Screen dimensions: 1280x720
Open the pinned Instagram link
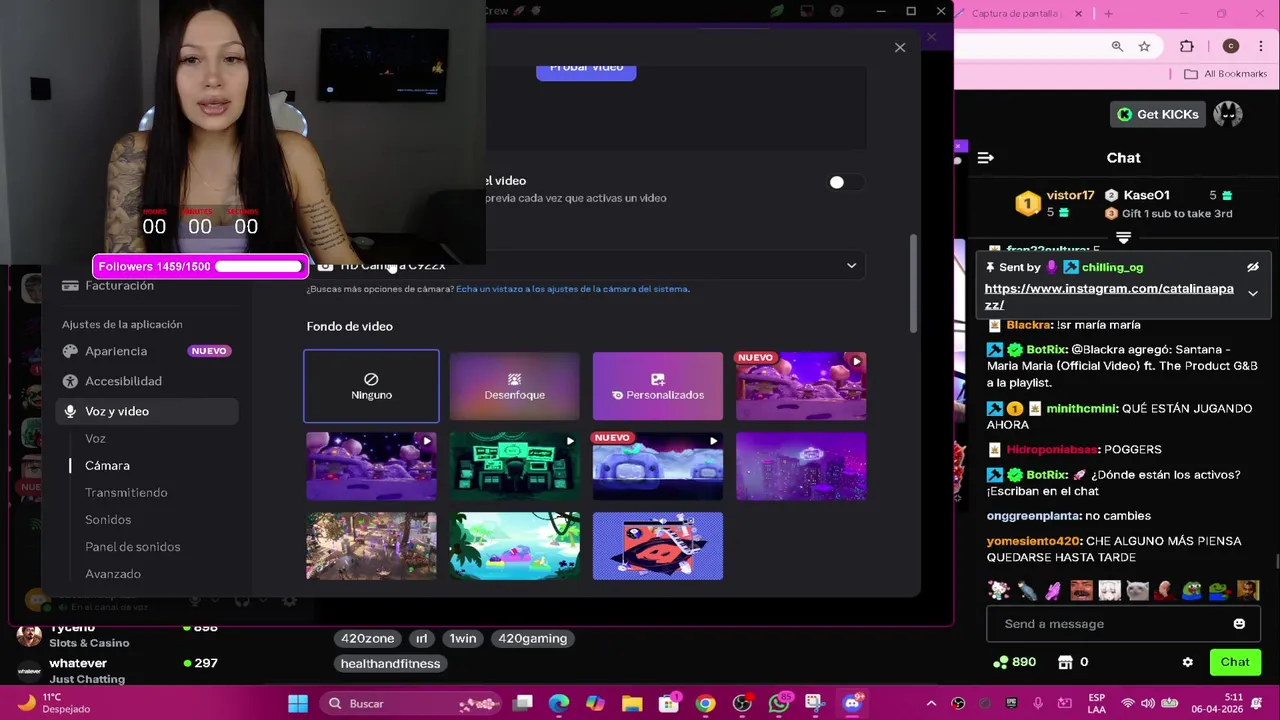coord(1109,297)
